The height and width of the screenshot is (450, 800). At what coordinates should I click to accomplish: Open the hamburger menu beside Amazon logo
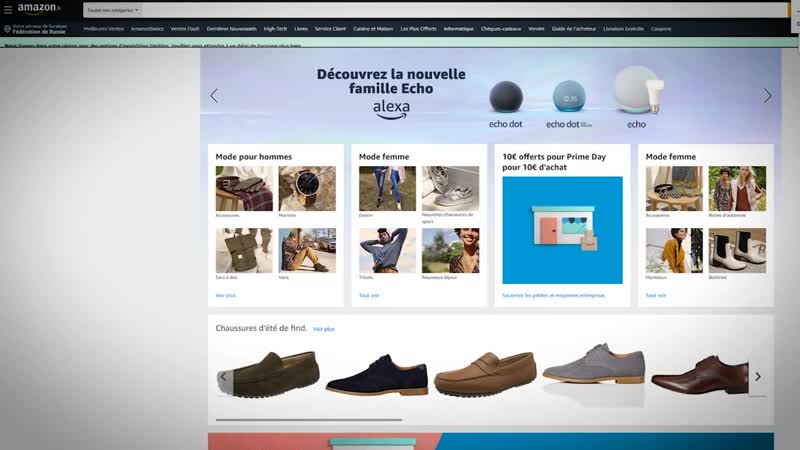click(x=8, y=9)
